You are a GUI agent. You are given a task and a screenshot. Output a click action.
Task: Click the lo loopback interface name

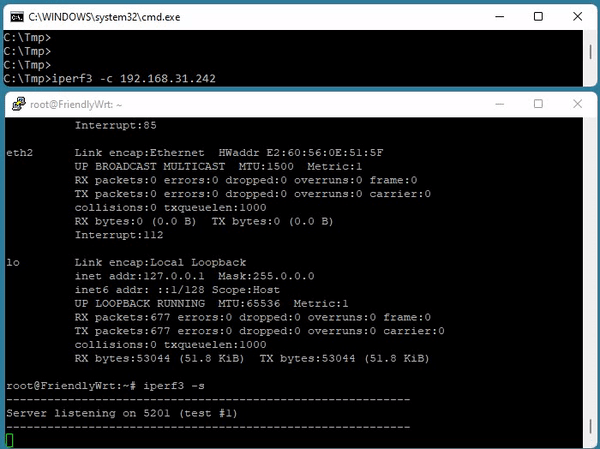[12, 262]
